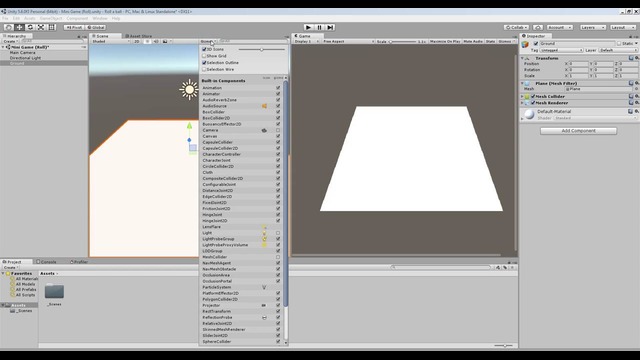Disable the Mesh Renderer component checkbox
640x360 pixels.
click(x=533, y=103)
